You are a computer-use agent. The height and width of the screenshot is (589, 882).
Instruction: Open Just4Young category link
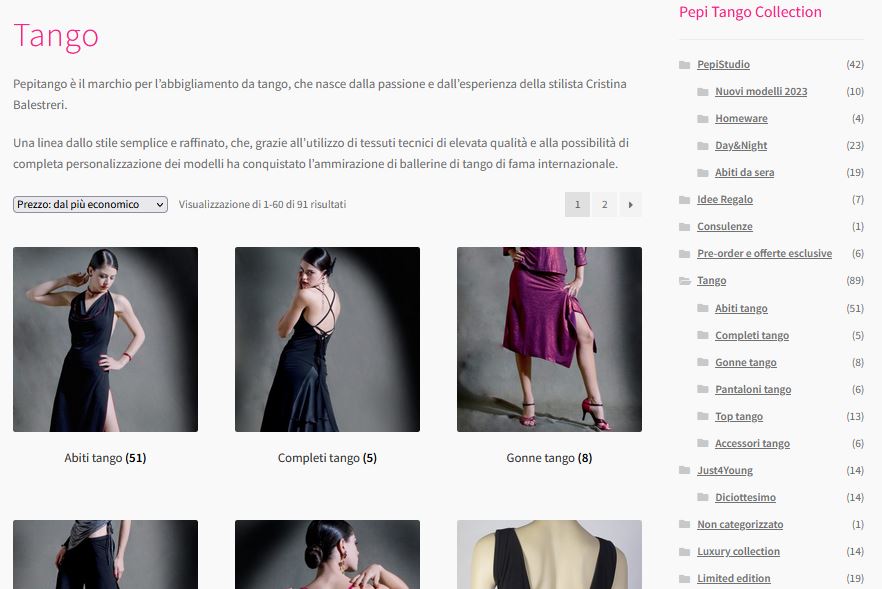[x=724, y=470]
